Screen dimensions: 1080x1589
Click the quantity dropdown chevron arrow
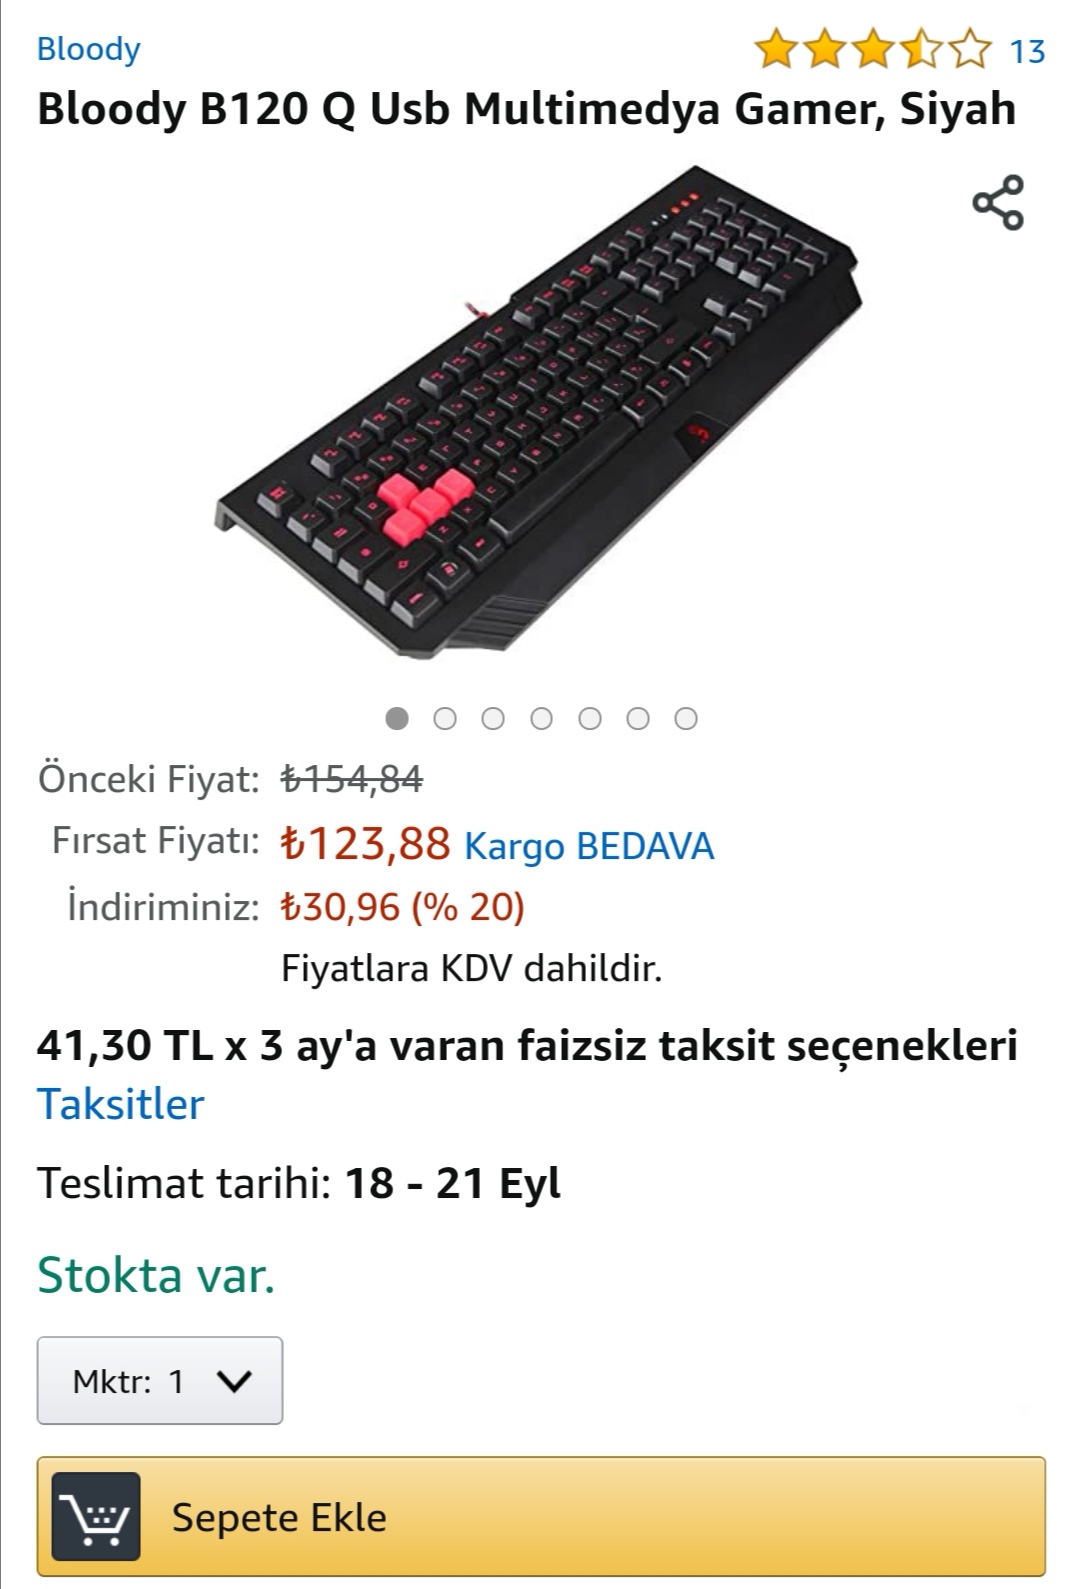point(235,1382)
